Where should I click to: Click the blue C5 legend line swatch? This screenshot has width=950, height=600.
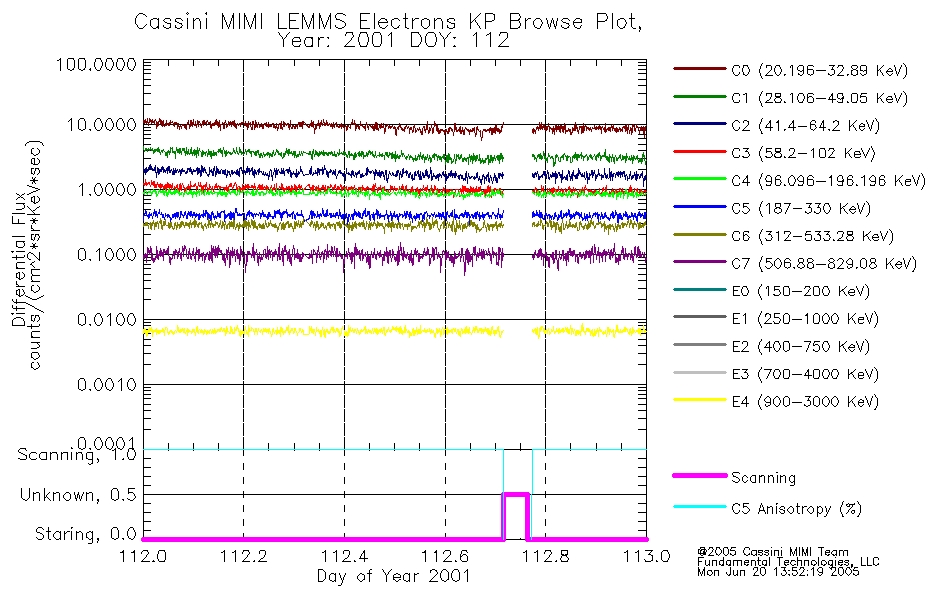click(699, 207)
